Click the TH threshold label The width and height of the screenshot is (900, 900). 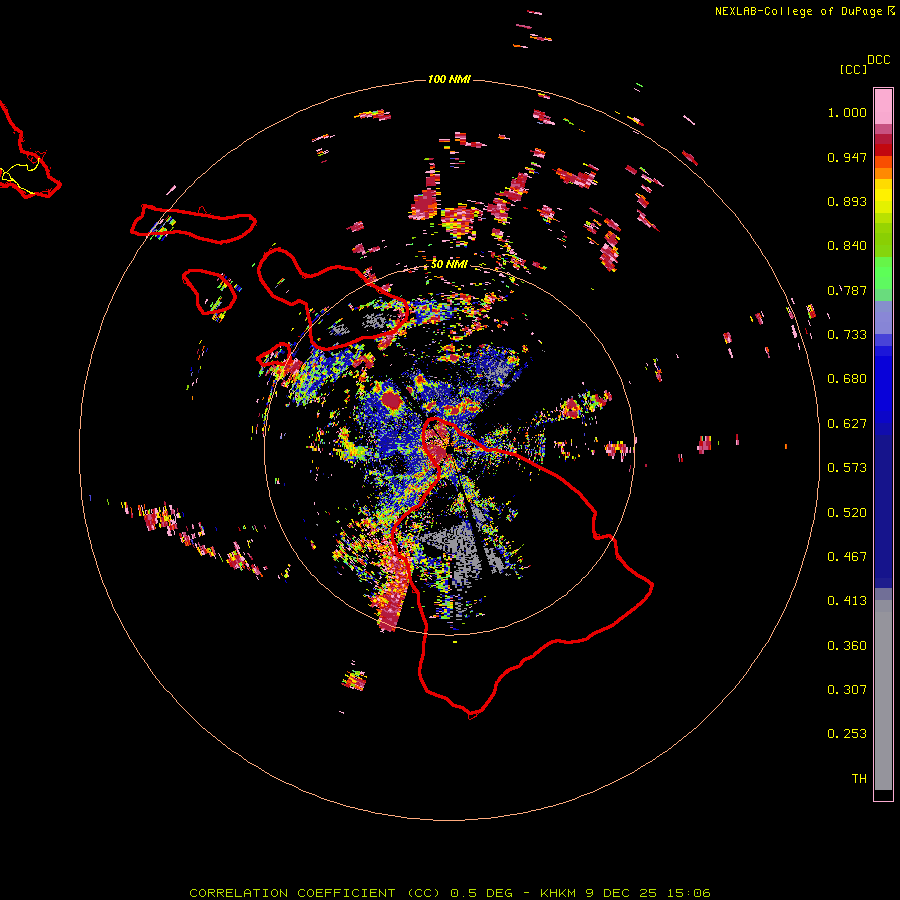tap(859, 779)
